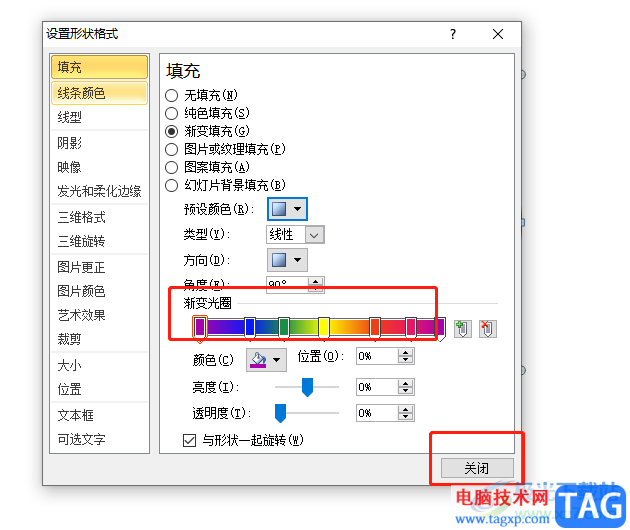Click the remove gradient stop icon
Screen dimensions: 630x530
487,329
